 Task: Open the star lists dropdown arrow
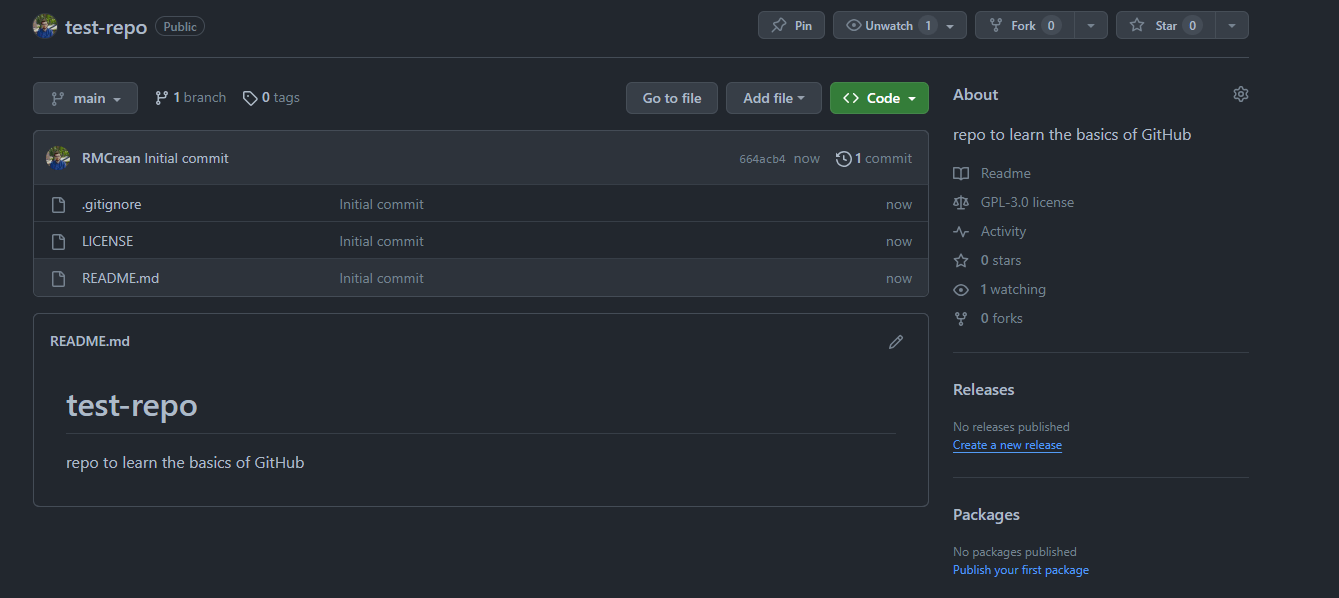click(1232, 26)
